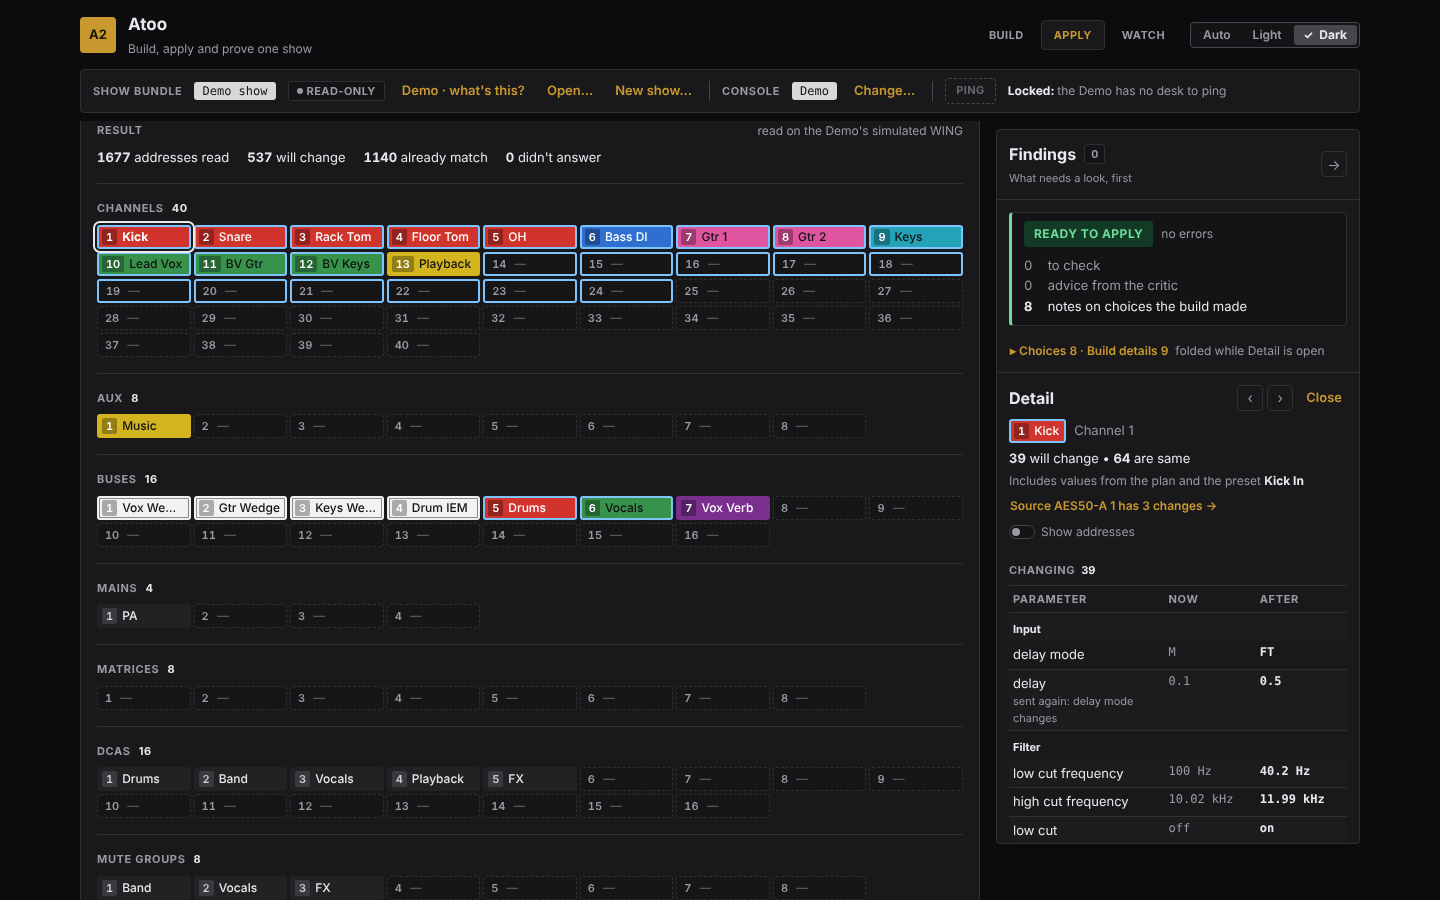
Task: Select the red Snare channel tile
Action: pyautogui.click(x=240, y=237)
